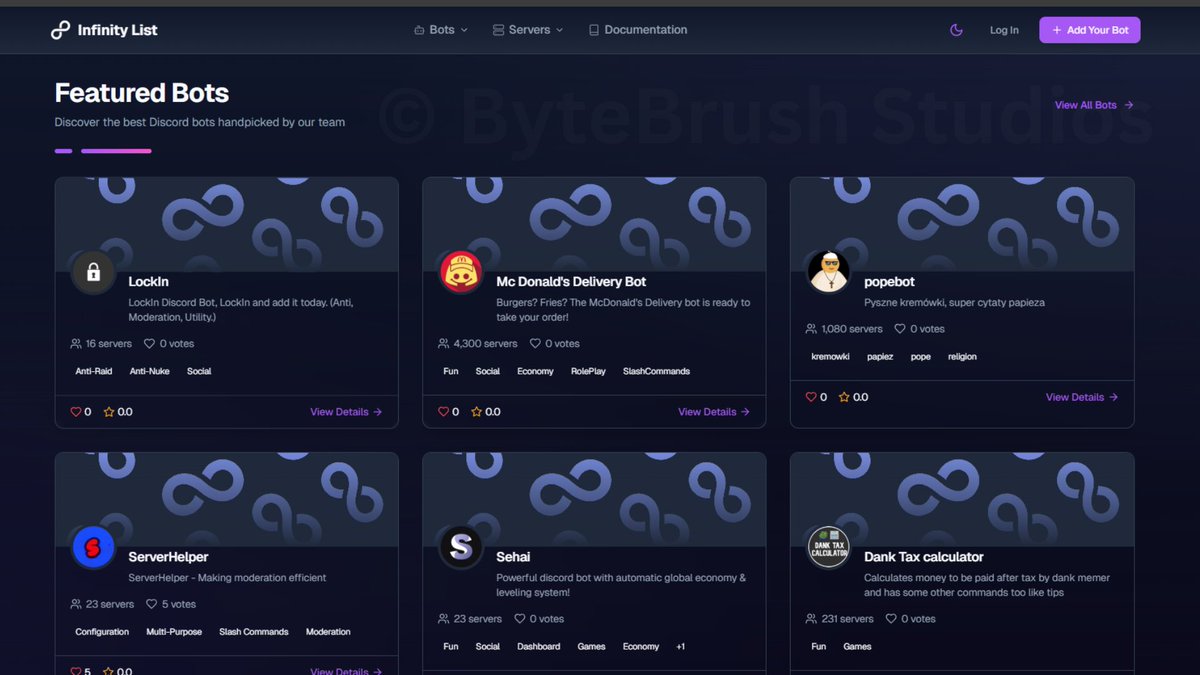Click the View All Bots link
Image resolution: width=1200 pixels, height=675 pixels.
tap(1094, 105)
